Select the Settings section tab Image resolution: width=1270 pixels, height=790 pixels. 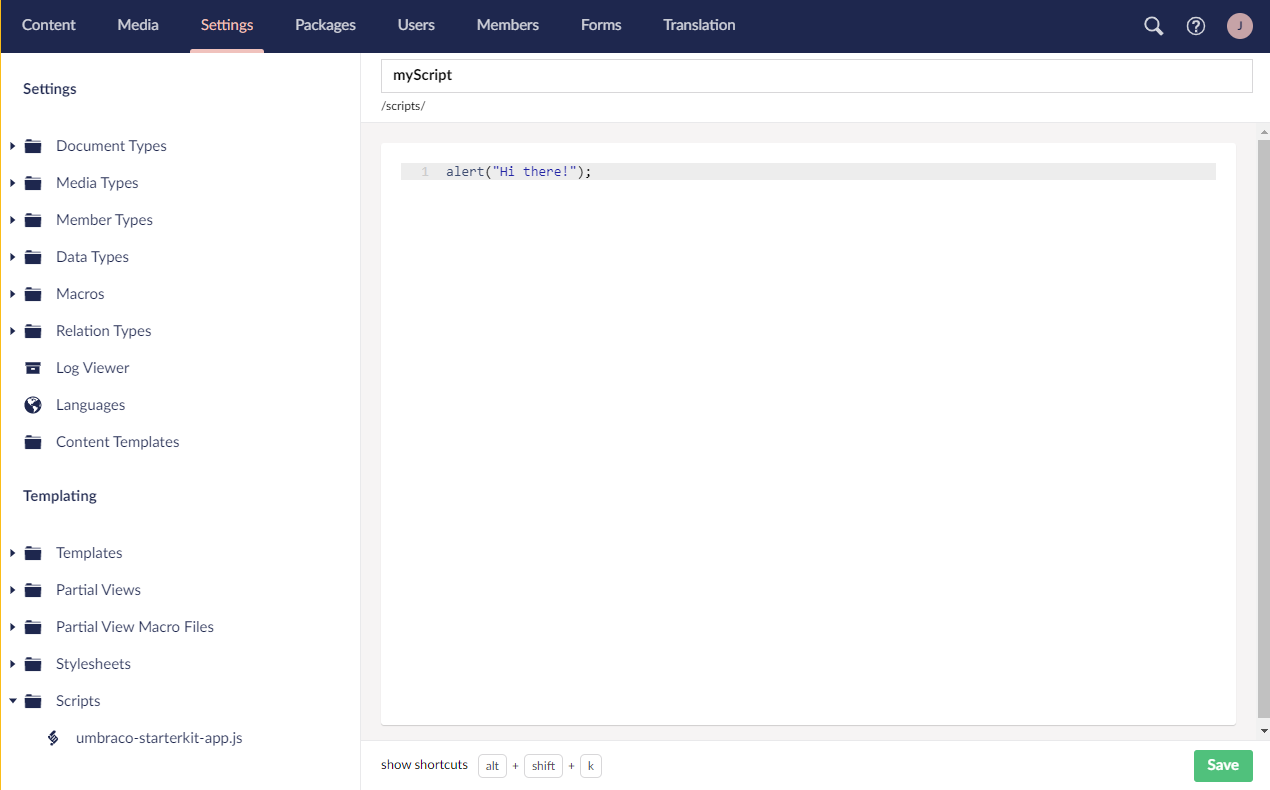coord(227,25)
